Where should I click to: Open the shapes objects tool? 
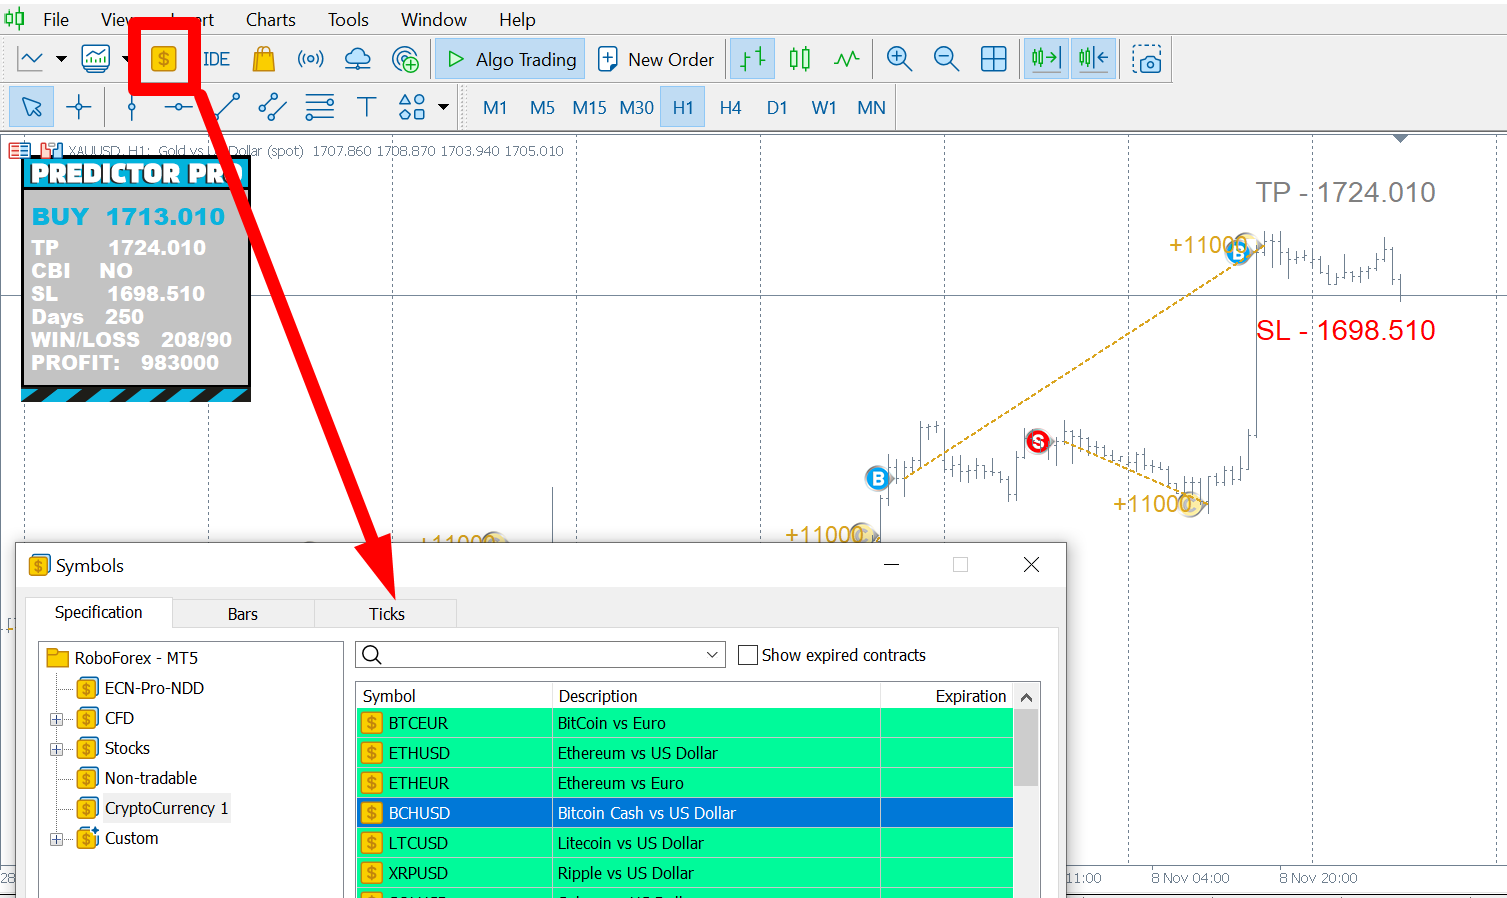[x=412, y=107]
